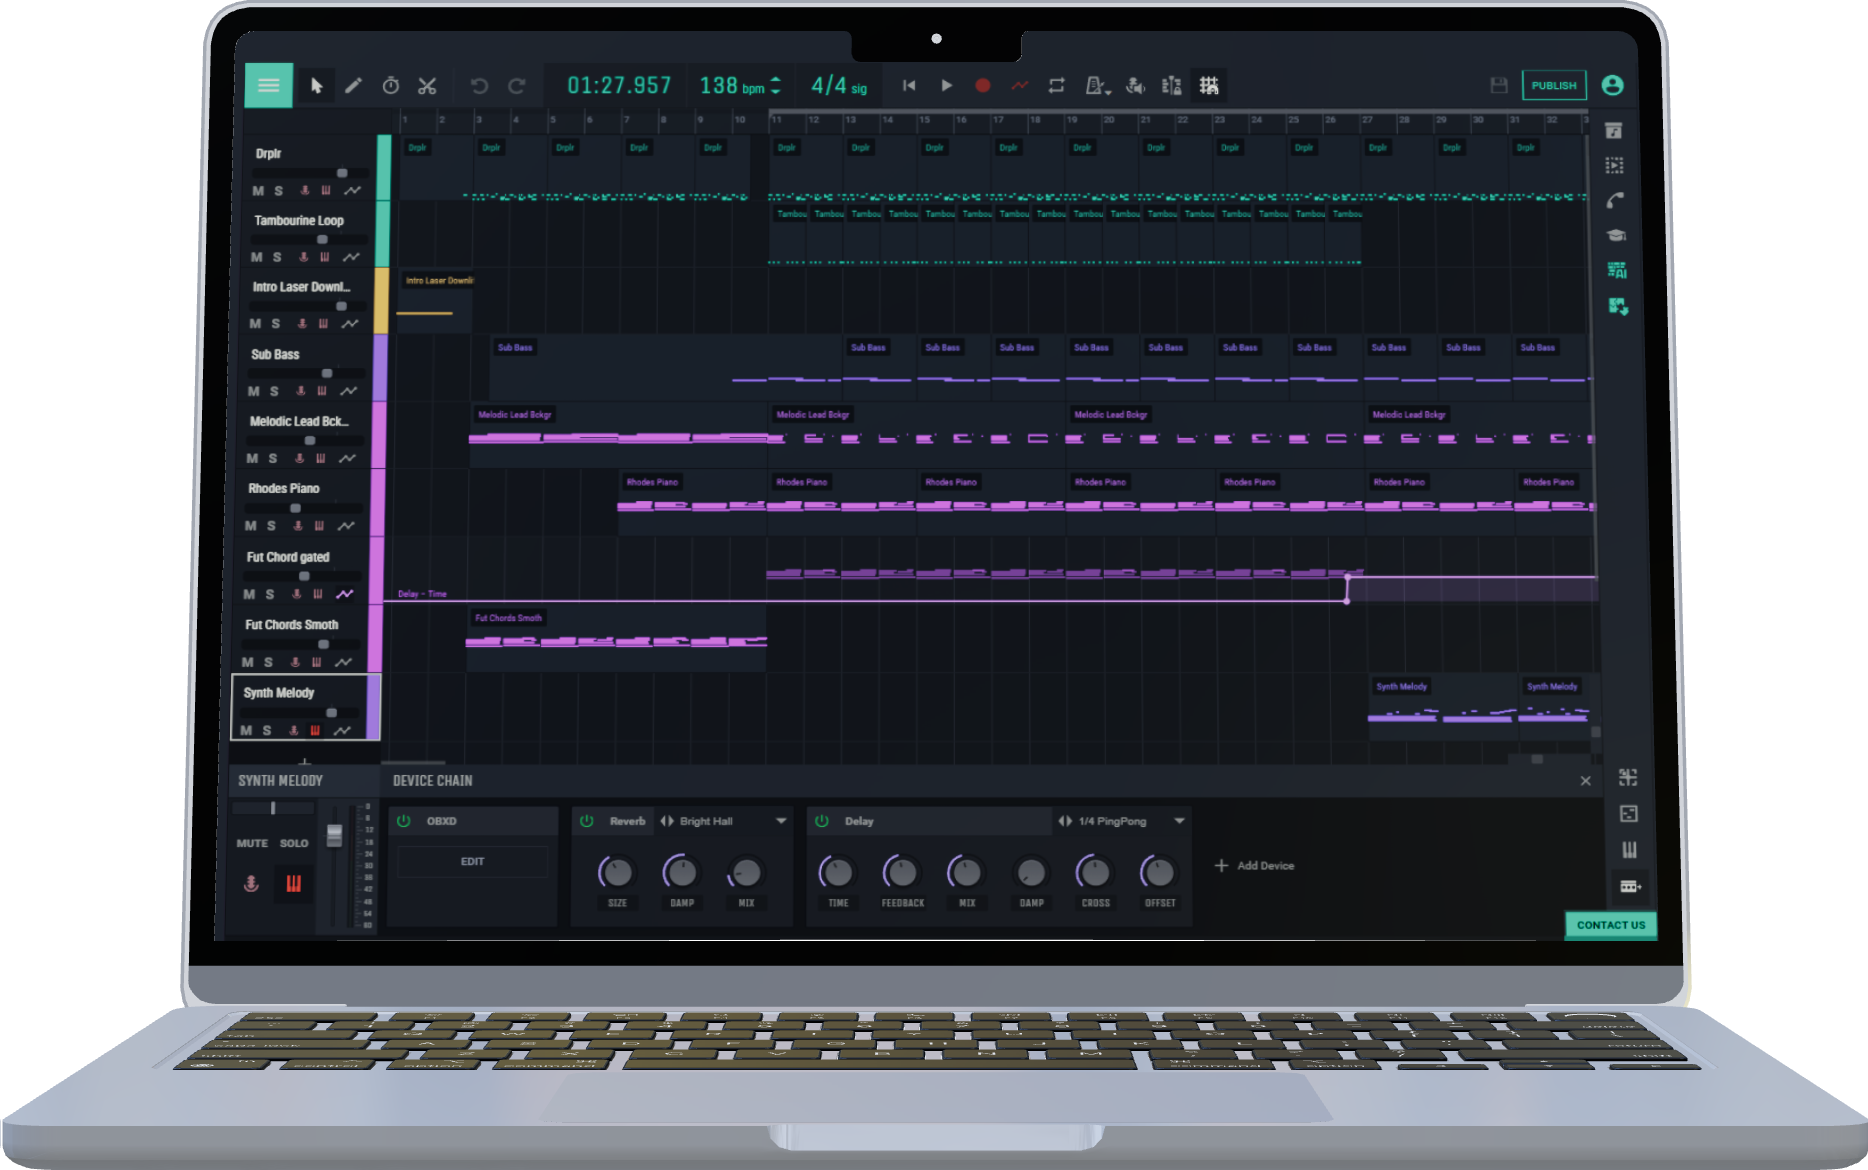Image resolution: width=1868 pixels, height=1170 pixels.
Task: Undo the last action
Action: point(479,86)
